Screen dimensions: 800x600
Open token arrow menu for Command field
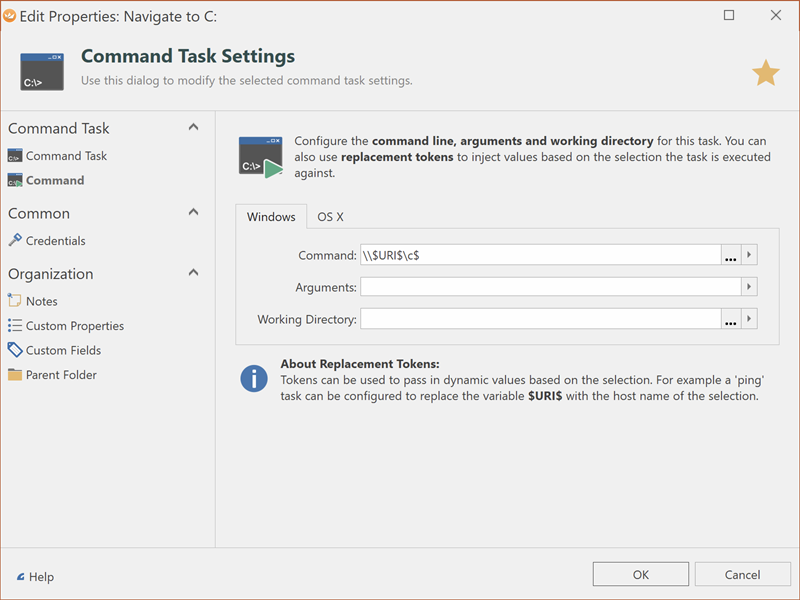click(x=749, y=256)
